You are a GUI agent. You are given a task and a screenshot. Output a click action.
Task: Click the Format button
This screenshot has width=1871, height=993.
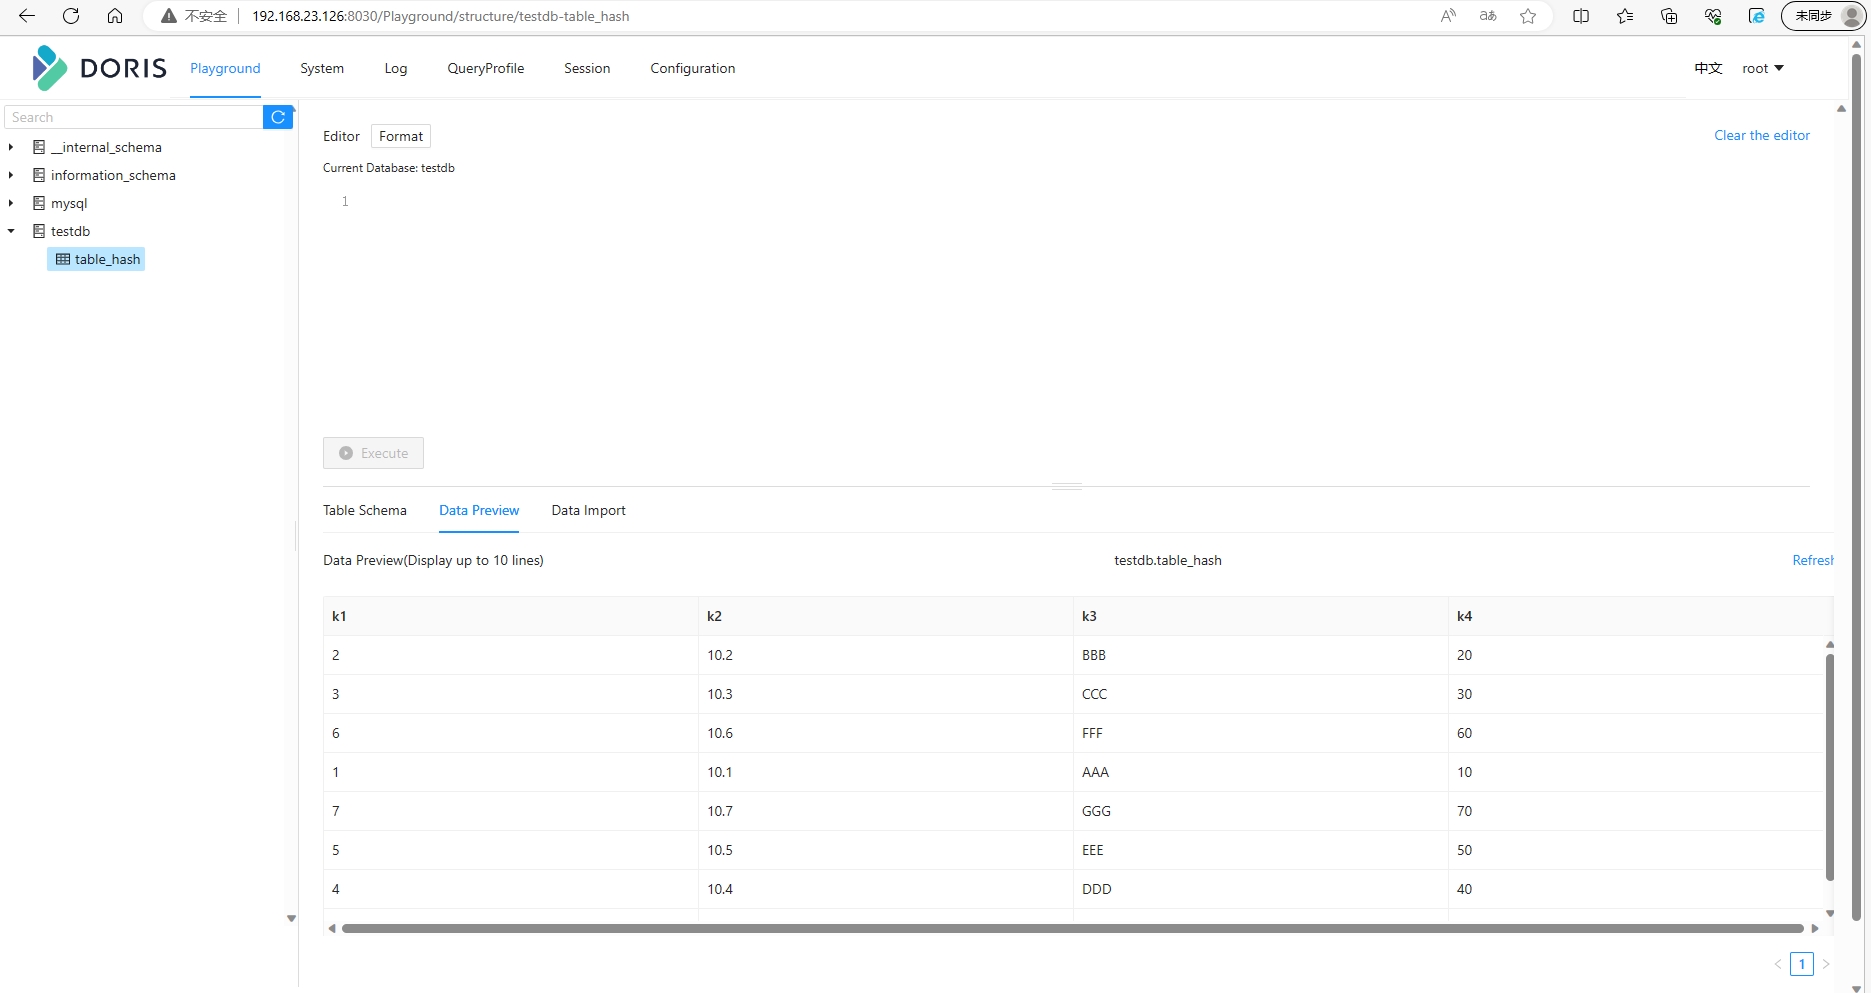(x=401, y=136)
